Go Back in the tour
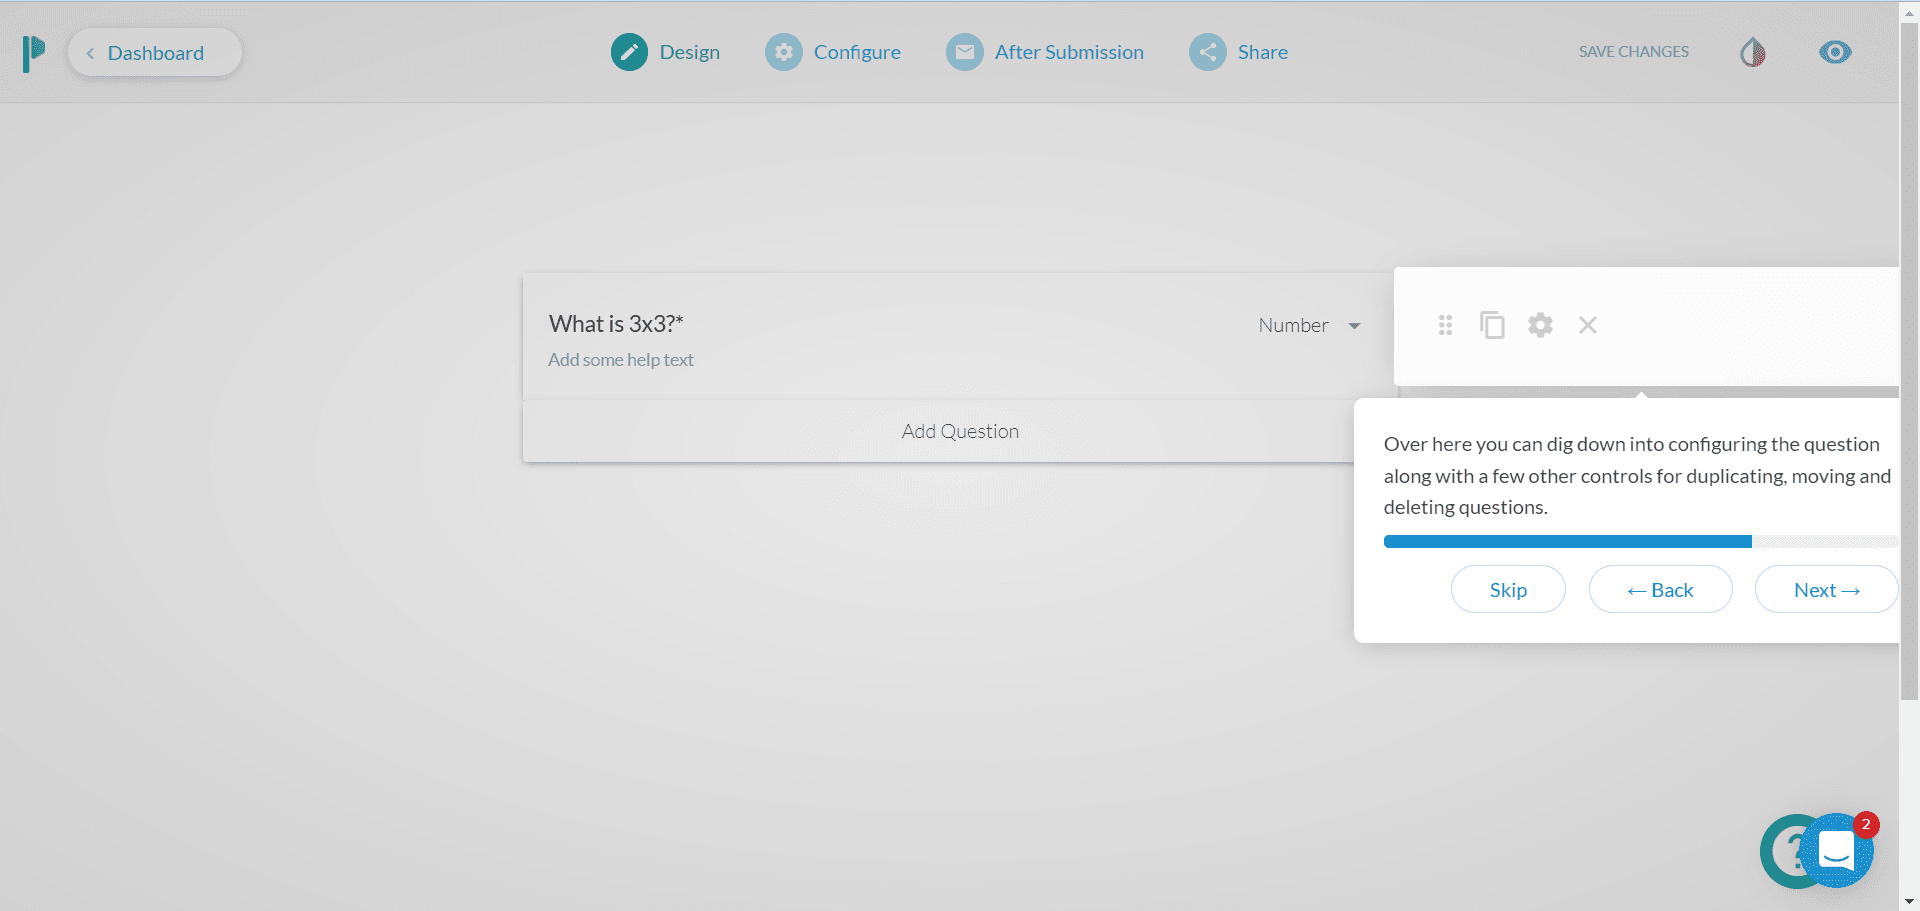 (1660, 589)
